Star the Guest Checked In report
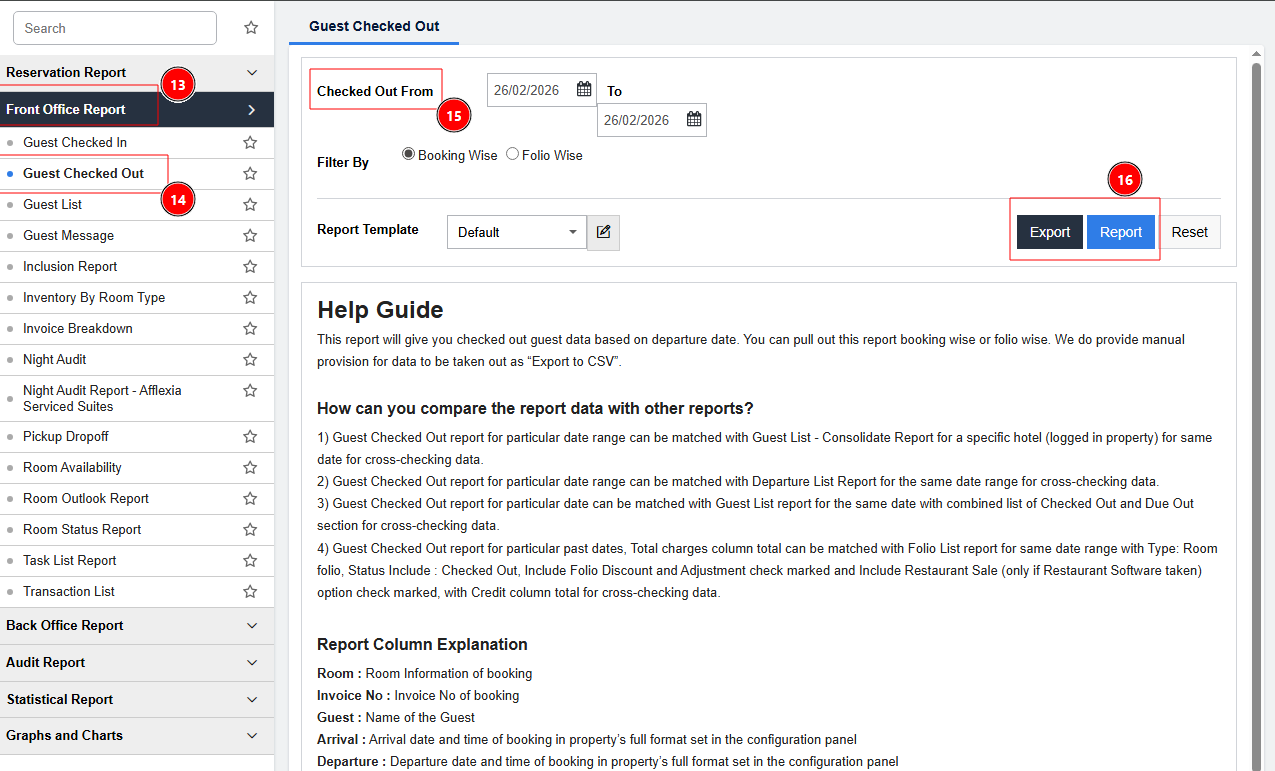 click(250, 143)
